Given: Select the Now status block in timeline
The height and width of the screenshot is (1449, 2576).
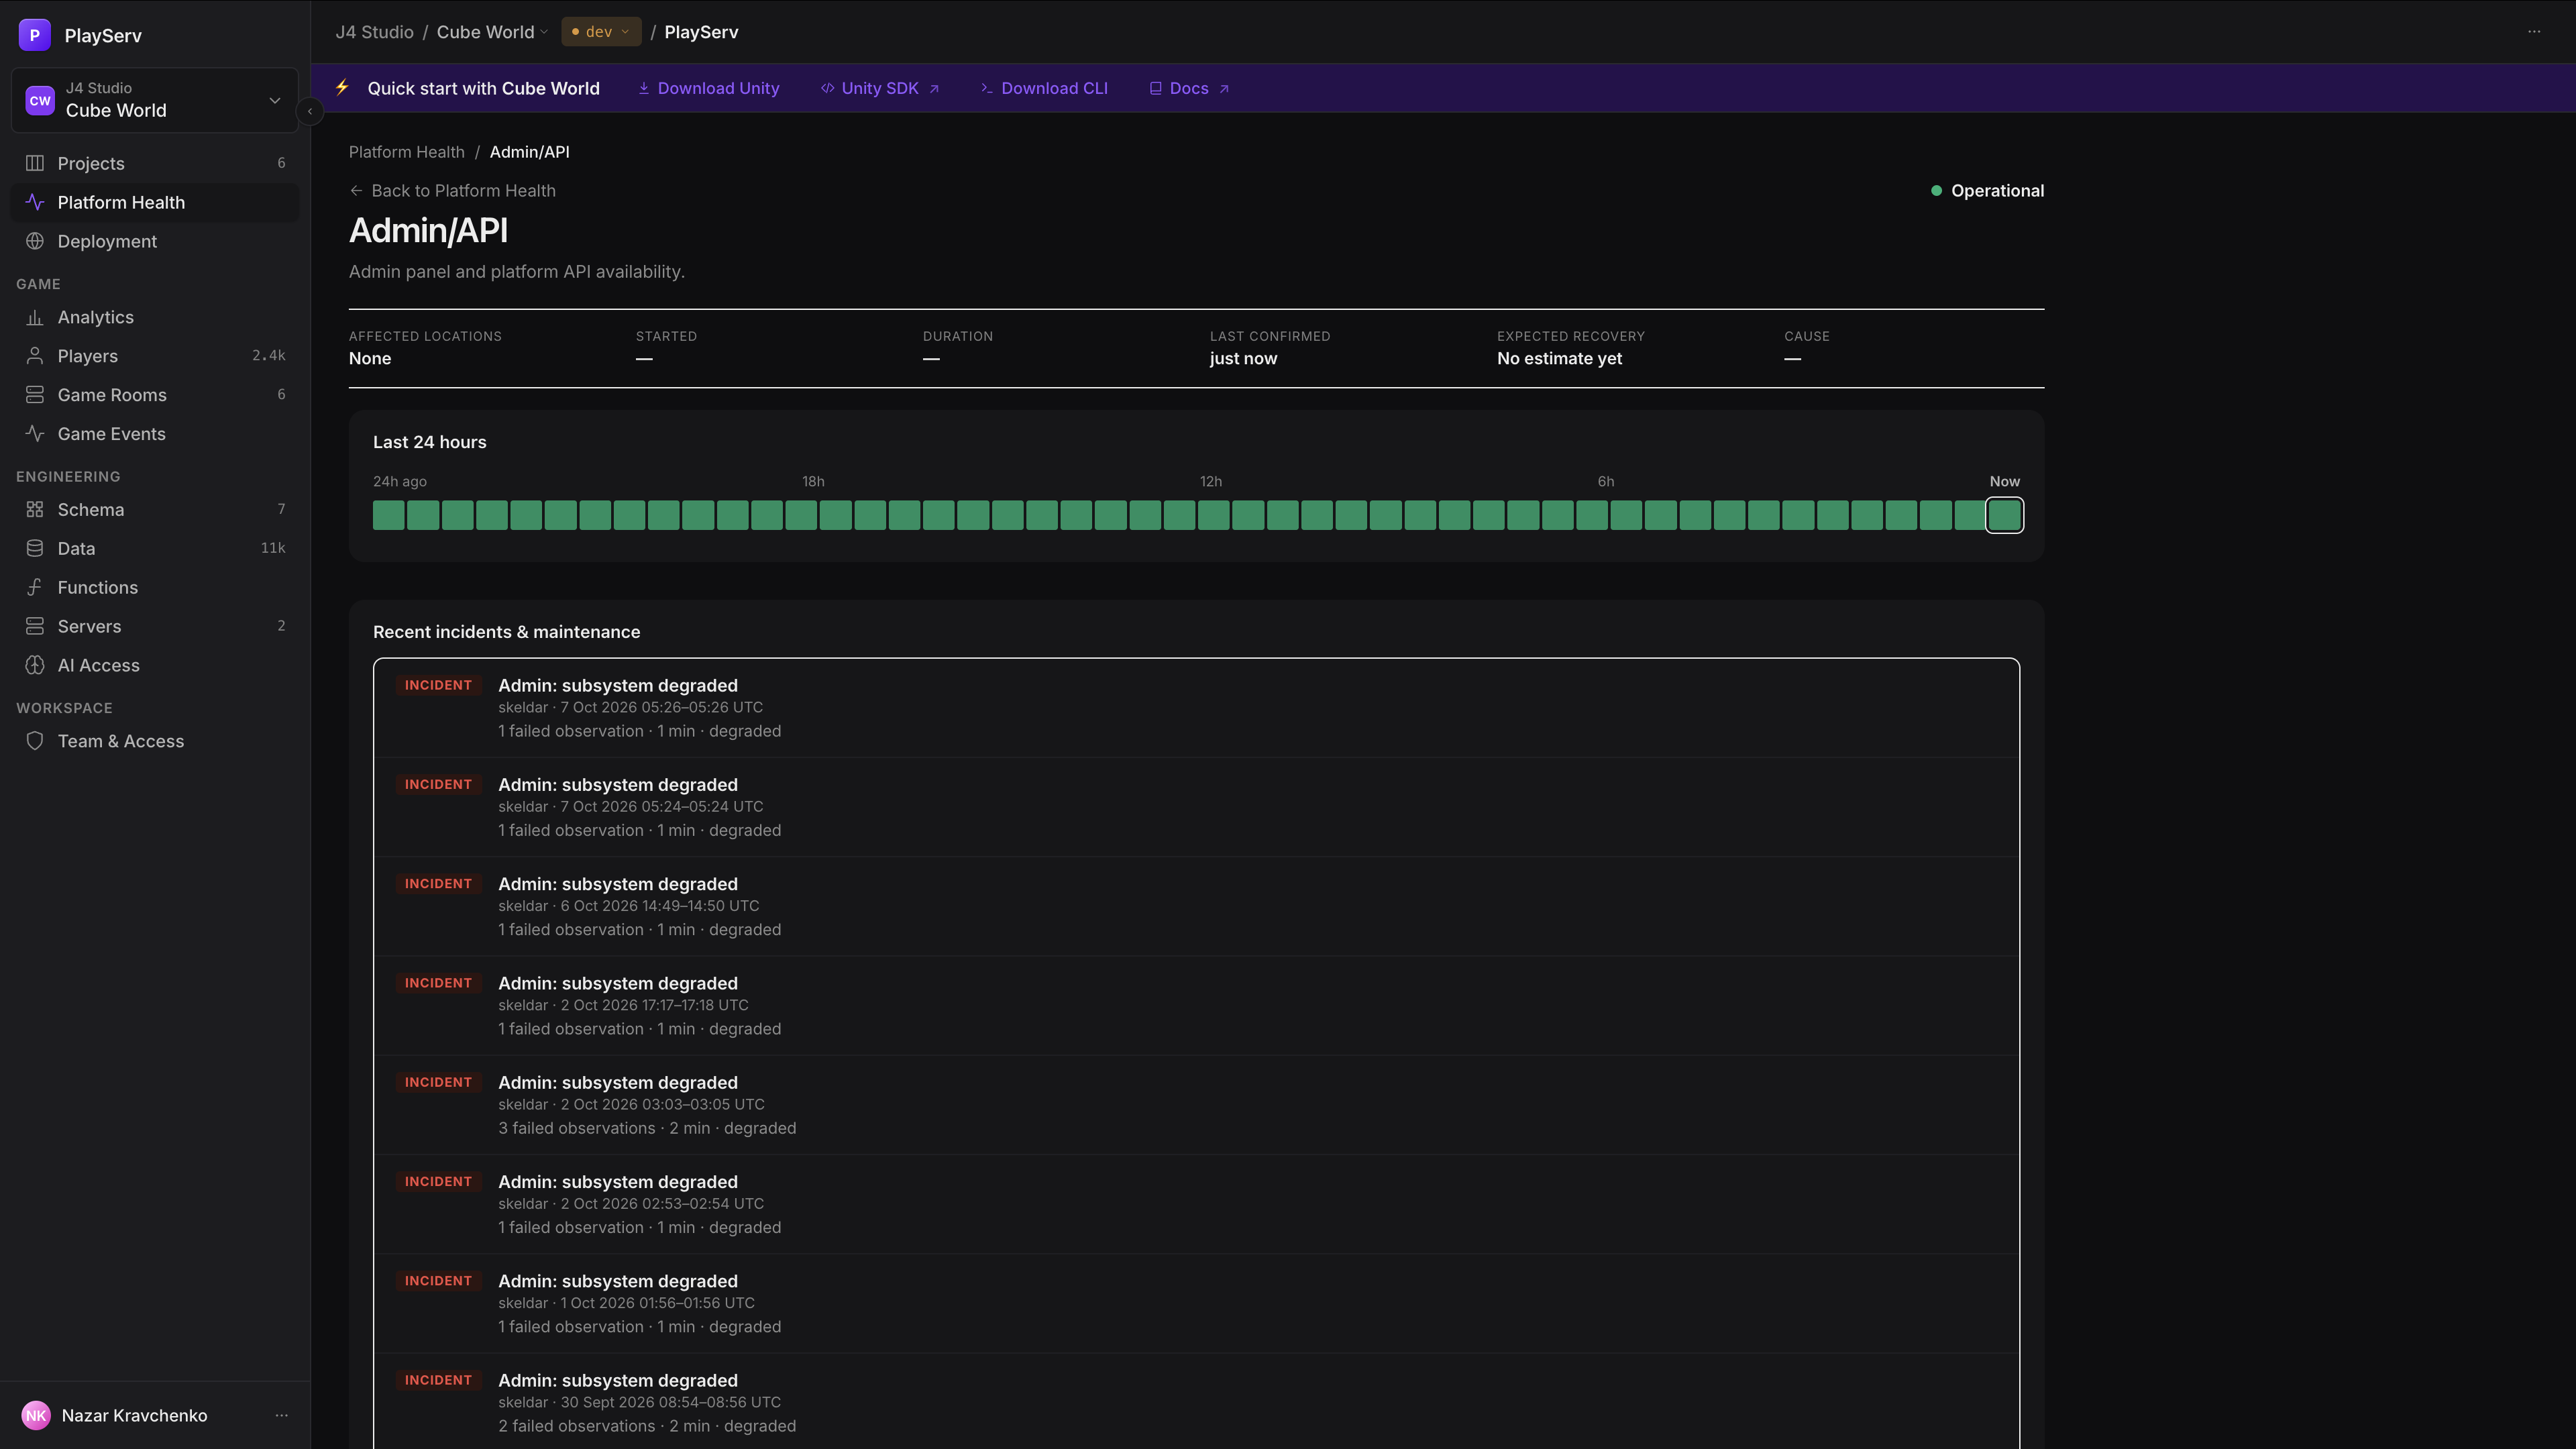Looking at the screenshot, I should click(2004, 516).
